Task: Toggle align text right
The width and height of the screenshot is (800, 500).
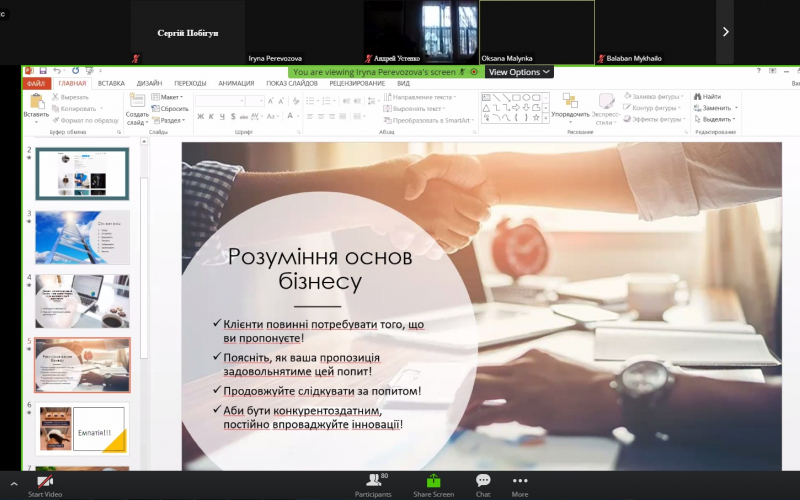Action: coord(332,116)
